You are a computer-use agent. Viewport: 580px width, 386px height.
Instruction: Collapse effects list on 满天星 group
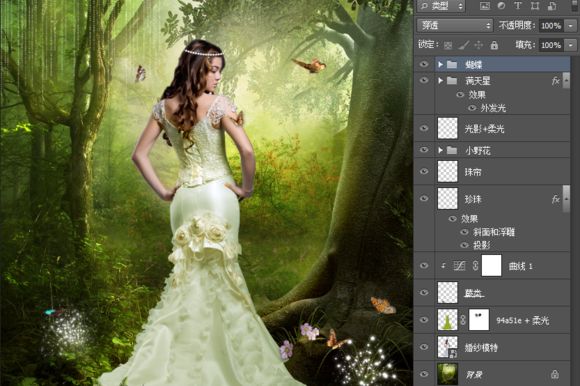(566, 81)
